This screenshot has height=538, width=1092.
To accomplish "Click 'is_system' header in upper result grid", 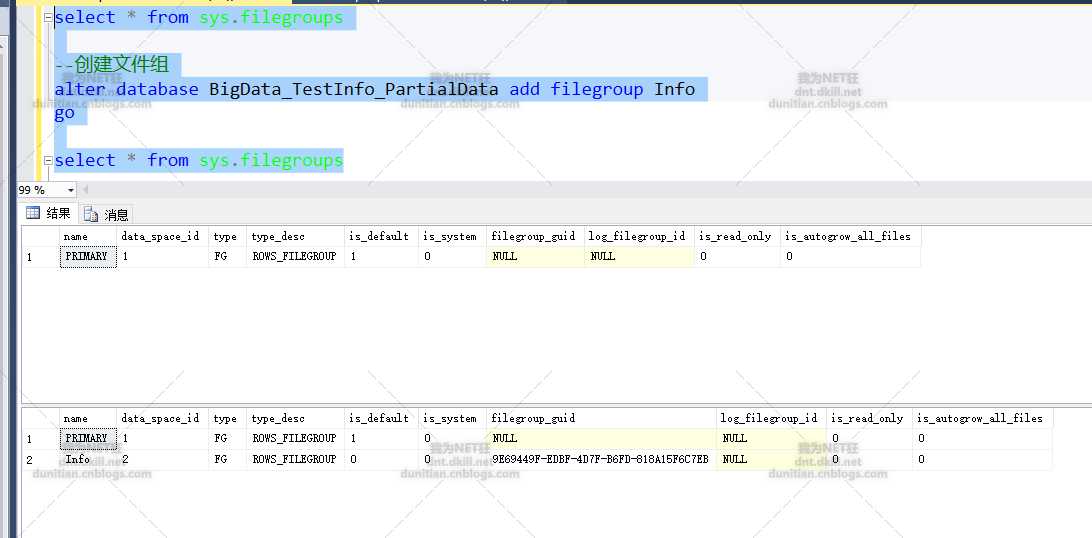I will click(x=452, y=236).
